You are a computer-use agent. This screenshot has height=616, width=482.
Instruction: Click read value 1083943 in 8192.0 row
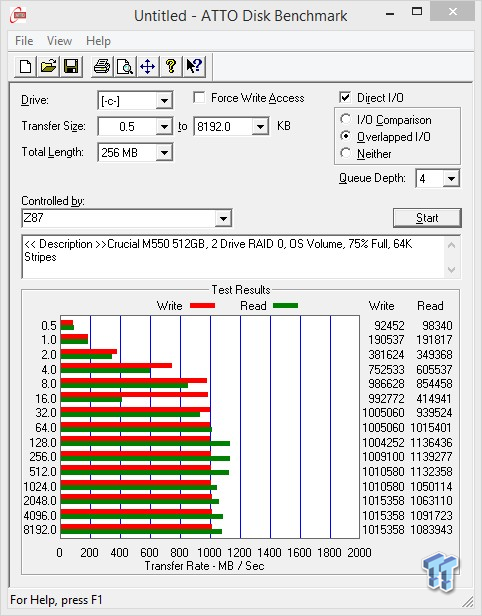click(431, 530)
